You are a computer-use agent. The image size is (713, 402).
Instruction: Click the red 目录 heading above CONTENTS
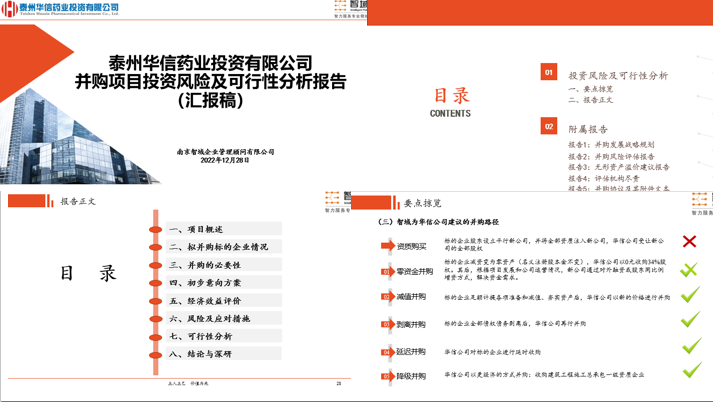pyautogui.click(x=451, y=95)
